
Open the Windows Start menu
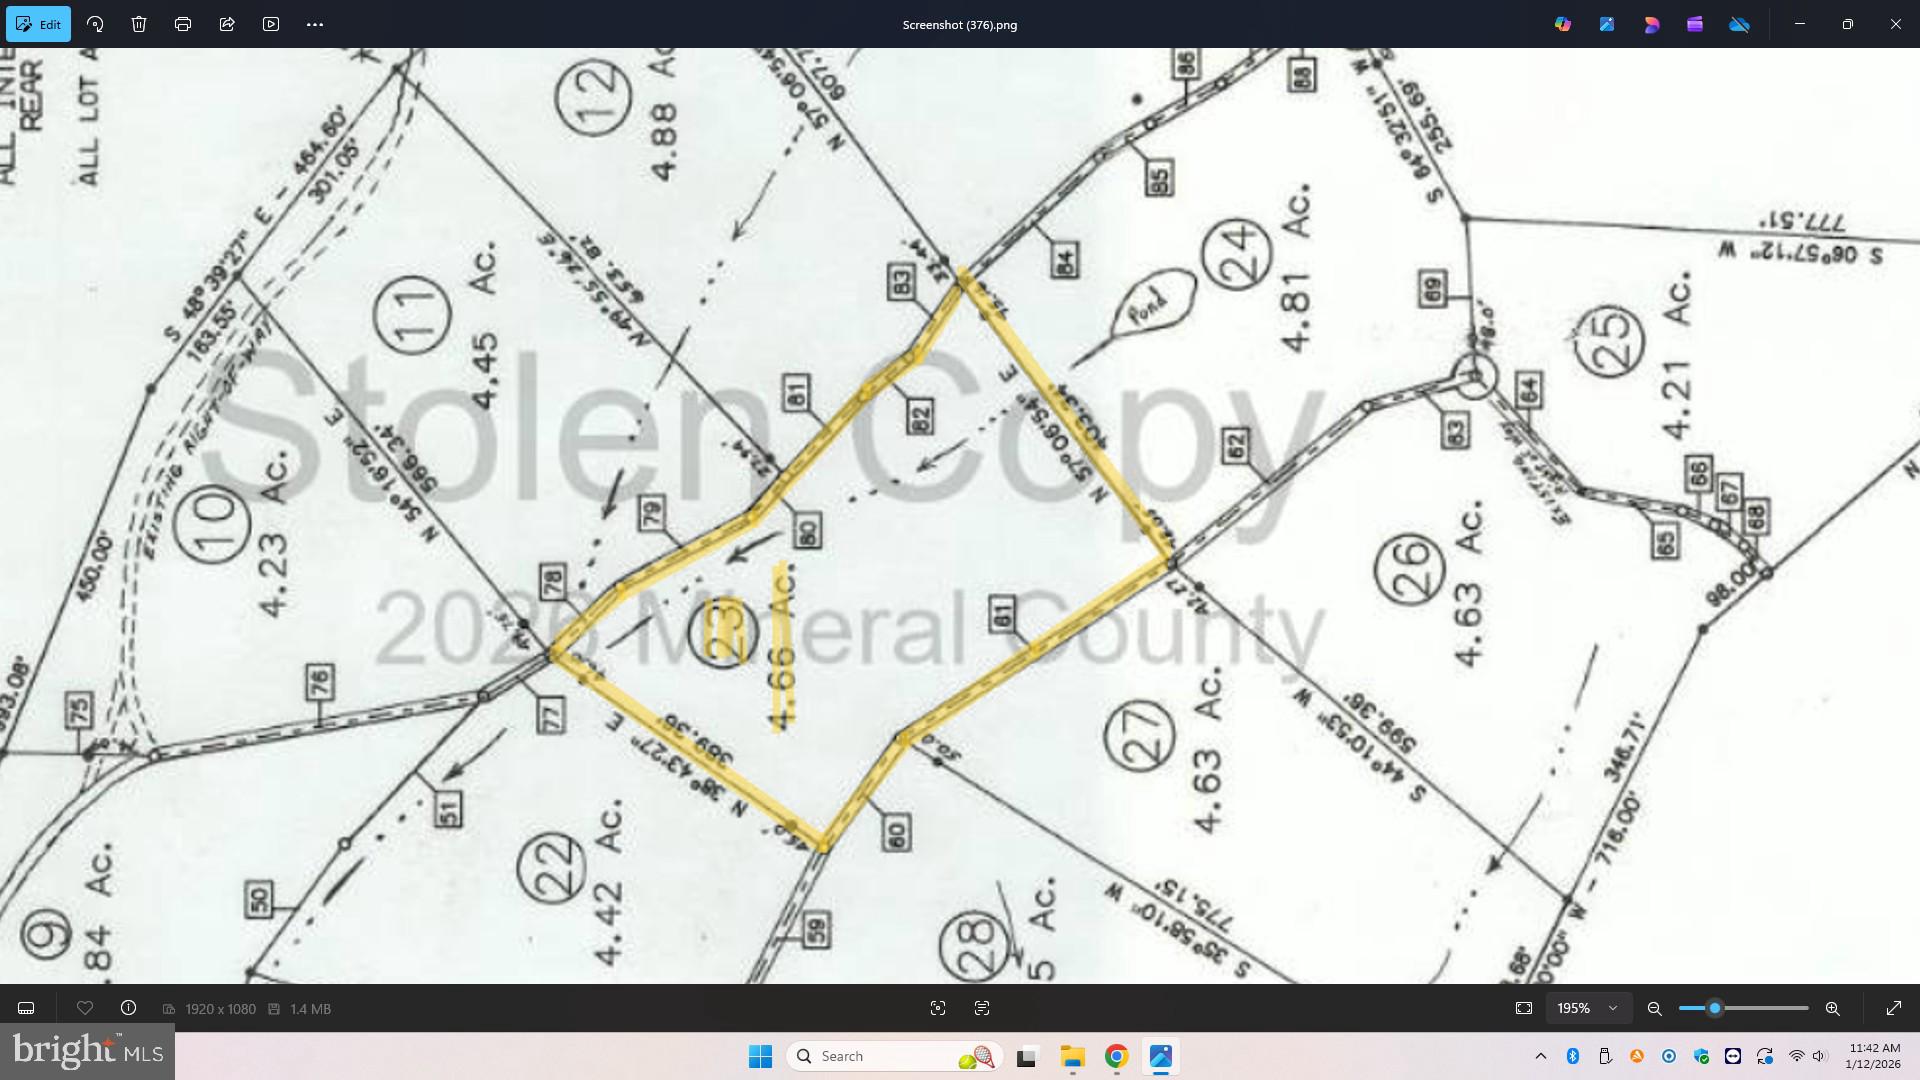click(761, 1056)
